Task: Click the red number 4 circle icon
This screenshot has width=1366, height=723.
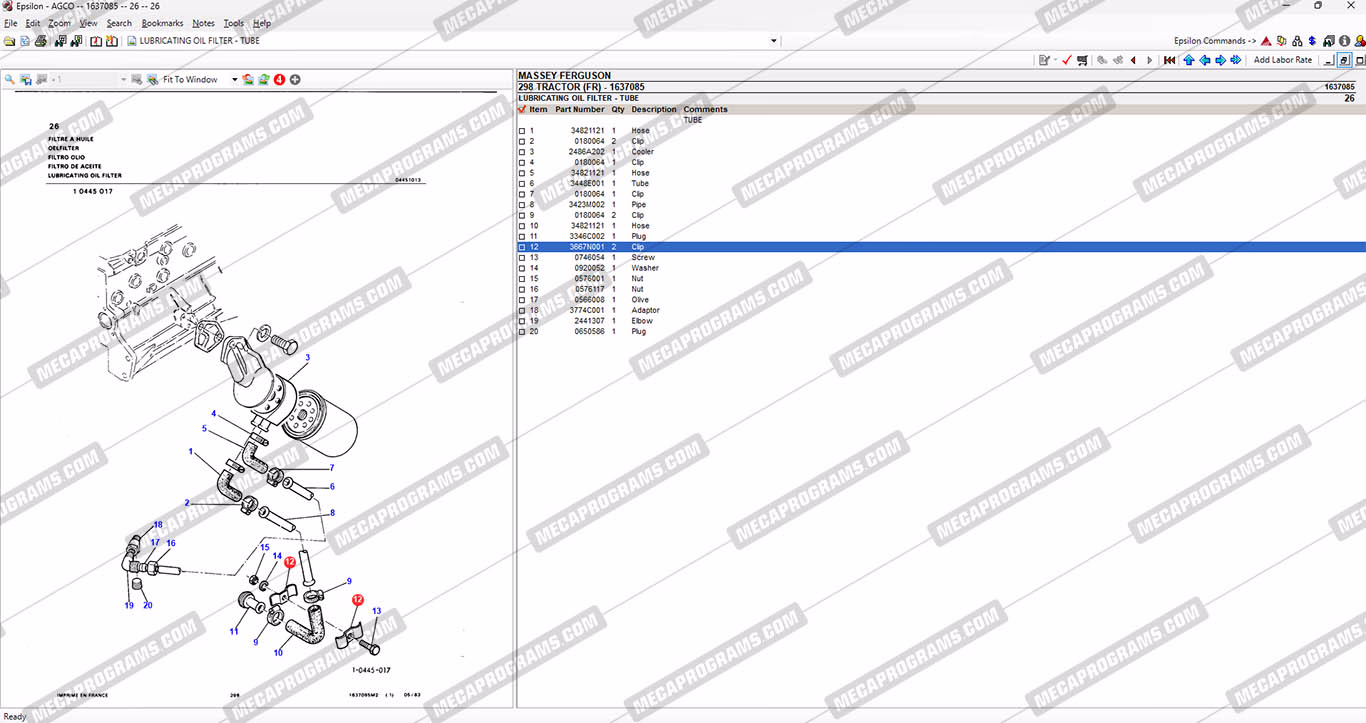Action: [279, 79]
